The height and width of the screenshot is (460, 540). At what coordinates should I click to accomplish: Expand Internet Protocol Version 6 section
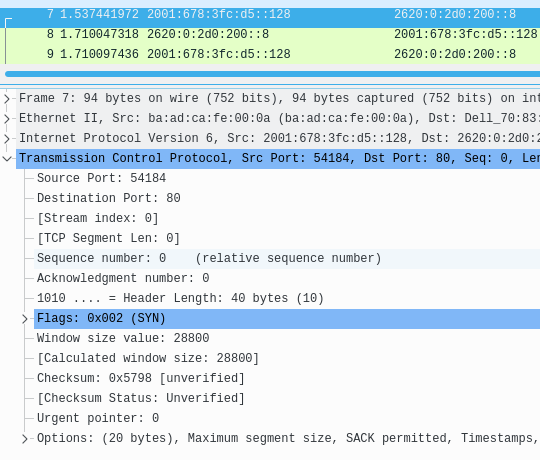tap(7, 139)
